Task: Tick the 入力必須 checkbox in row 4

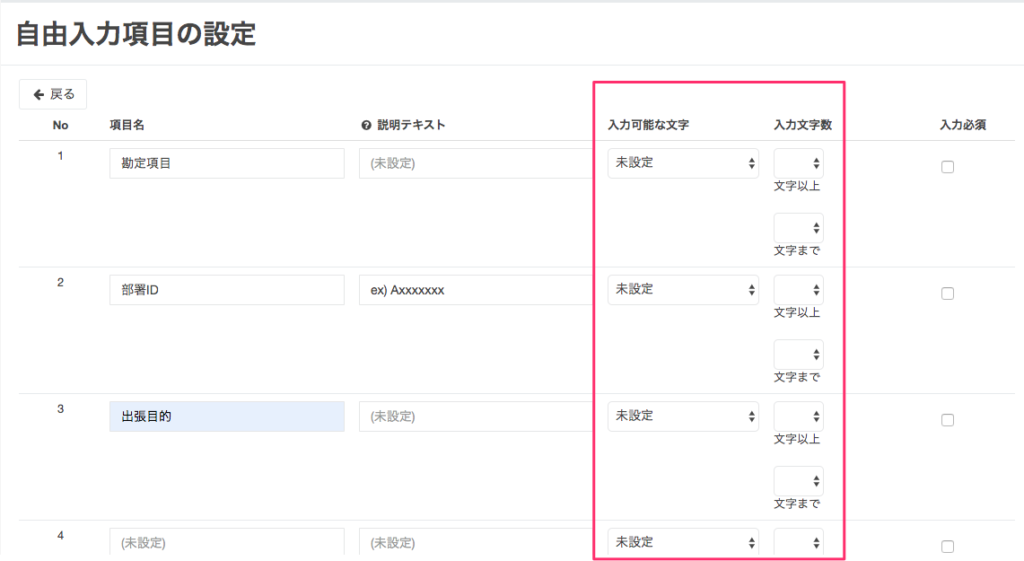Action: pos(947,546)
